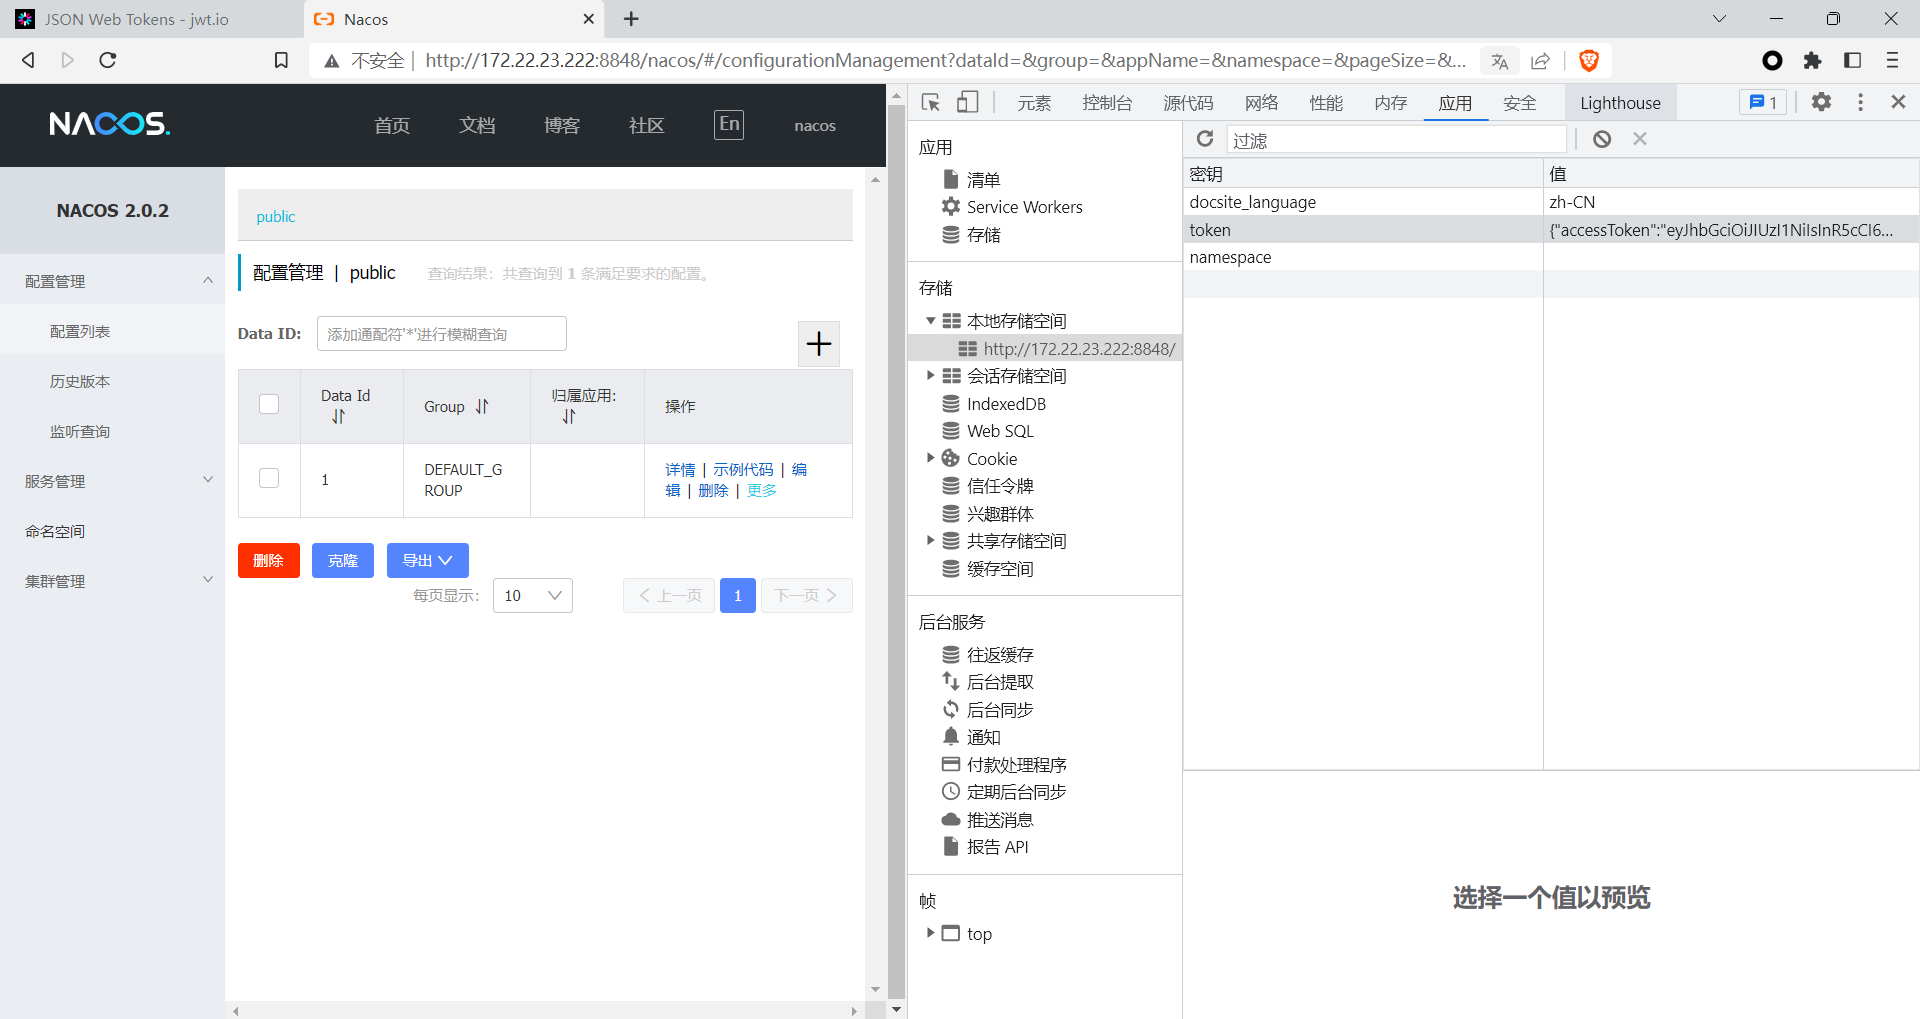Collapse 配置管理 sidebar menu
Viewport: 1920px width, 1019px height.
tap(112, 281)
